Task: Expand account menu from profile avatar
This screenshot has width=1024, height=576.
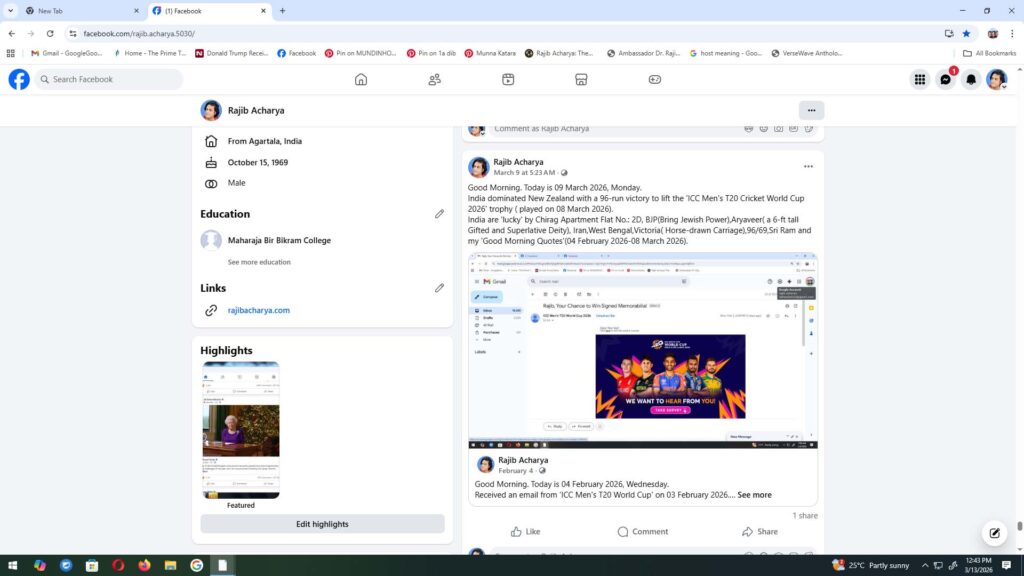Action: tap(996, 80)
